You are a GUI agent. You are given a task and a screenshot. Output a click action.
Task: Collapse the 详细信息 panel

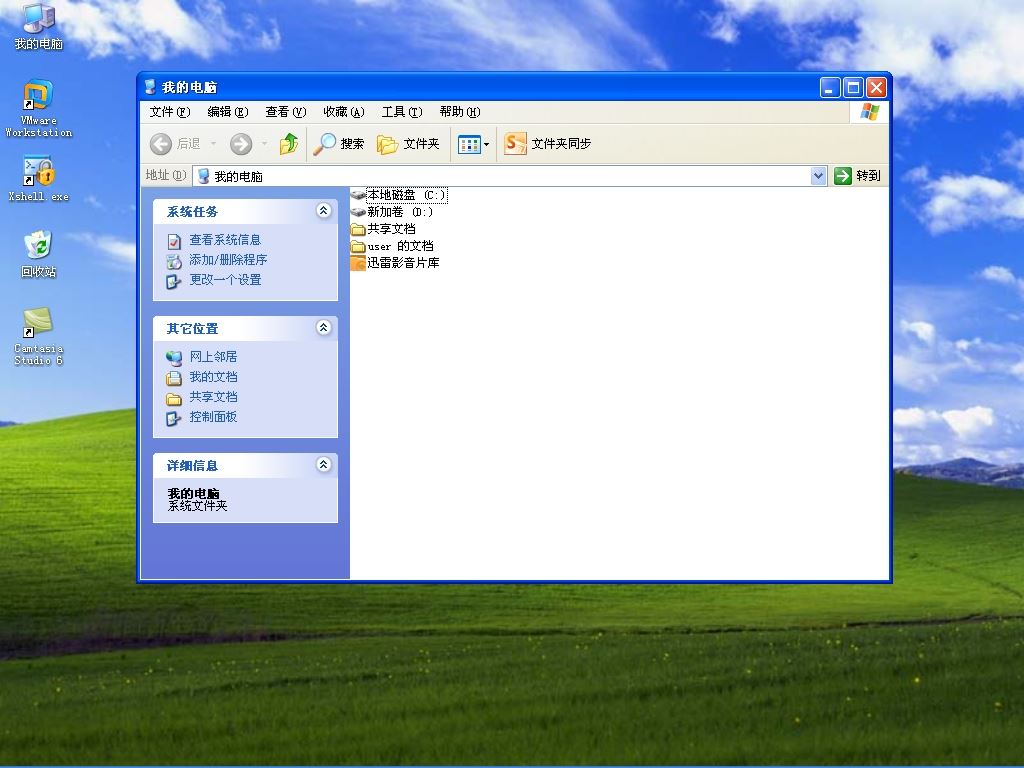pos(323,464)
